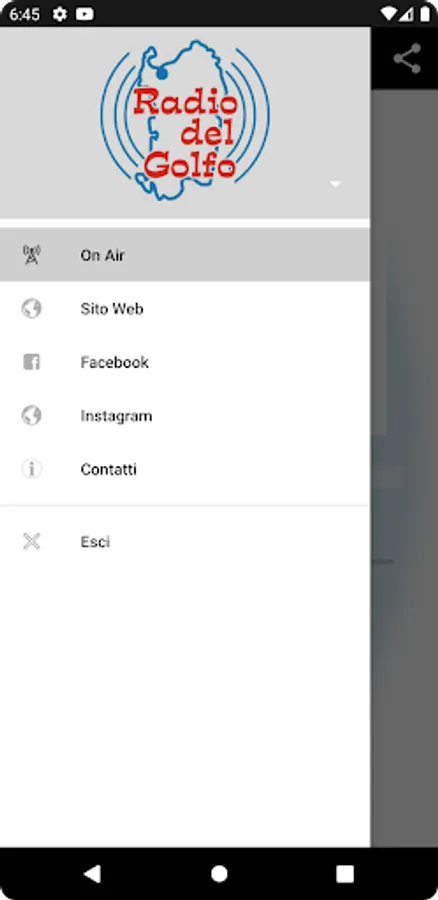This screenshot has height=900, width=438.
Task: Tap the X icon beside Esci
Action: (x=32, y=541)
